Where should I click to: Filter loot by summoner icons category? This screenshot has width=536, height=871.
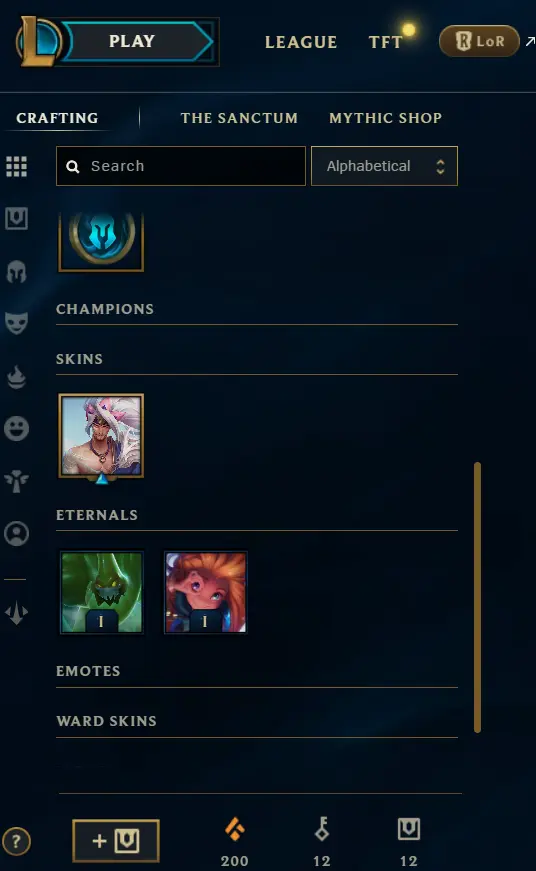[17, 533]
